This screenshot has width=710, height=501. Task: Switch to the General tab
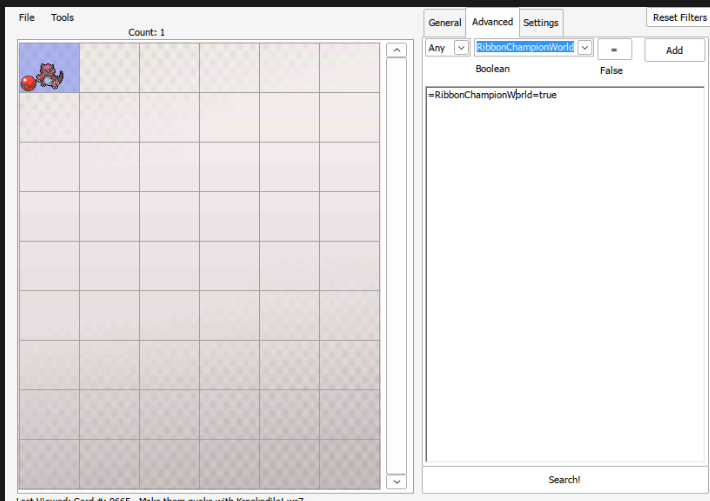click(445, 23)
